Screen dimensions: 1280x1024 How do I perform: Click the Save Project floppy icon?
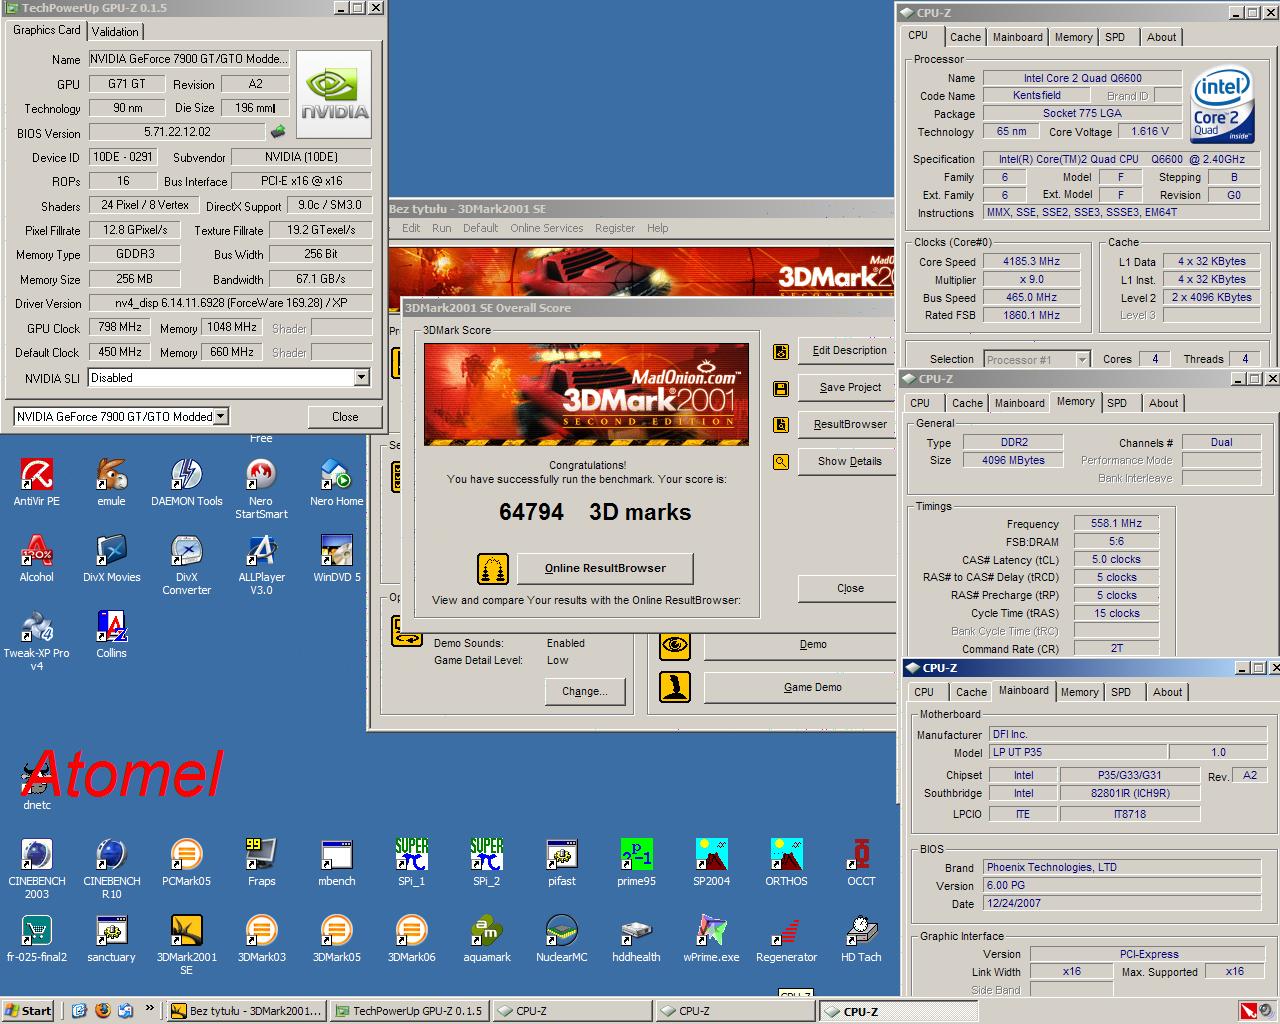tap(780, 388)
